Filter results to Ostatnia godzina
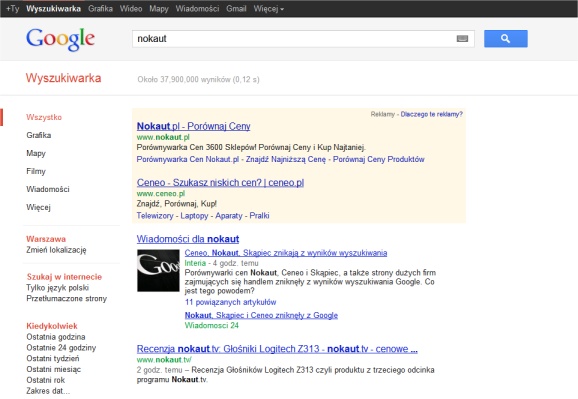Viewport: 578px width, 399px height. [x=56, y=337]
